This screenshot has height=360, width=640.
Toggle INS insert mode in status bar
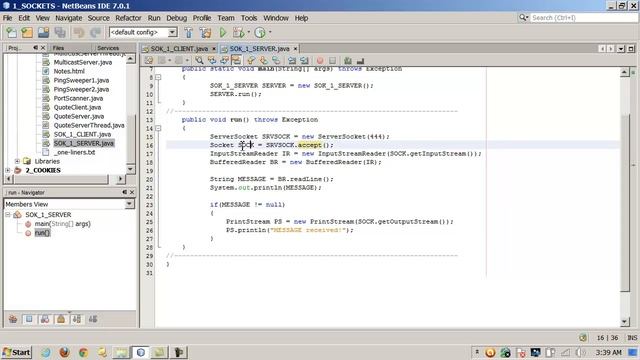pos(632,338)
